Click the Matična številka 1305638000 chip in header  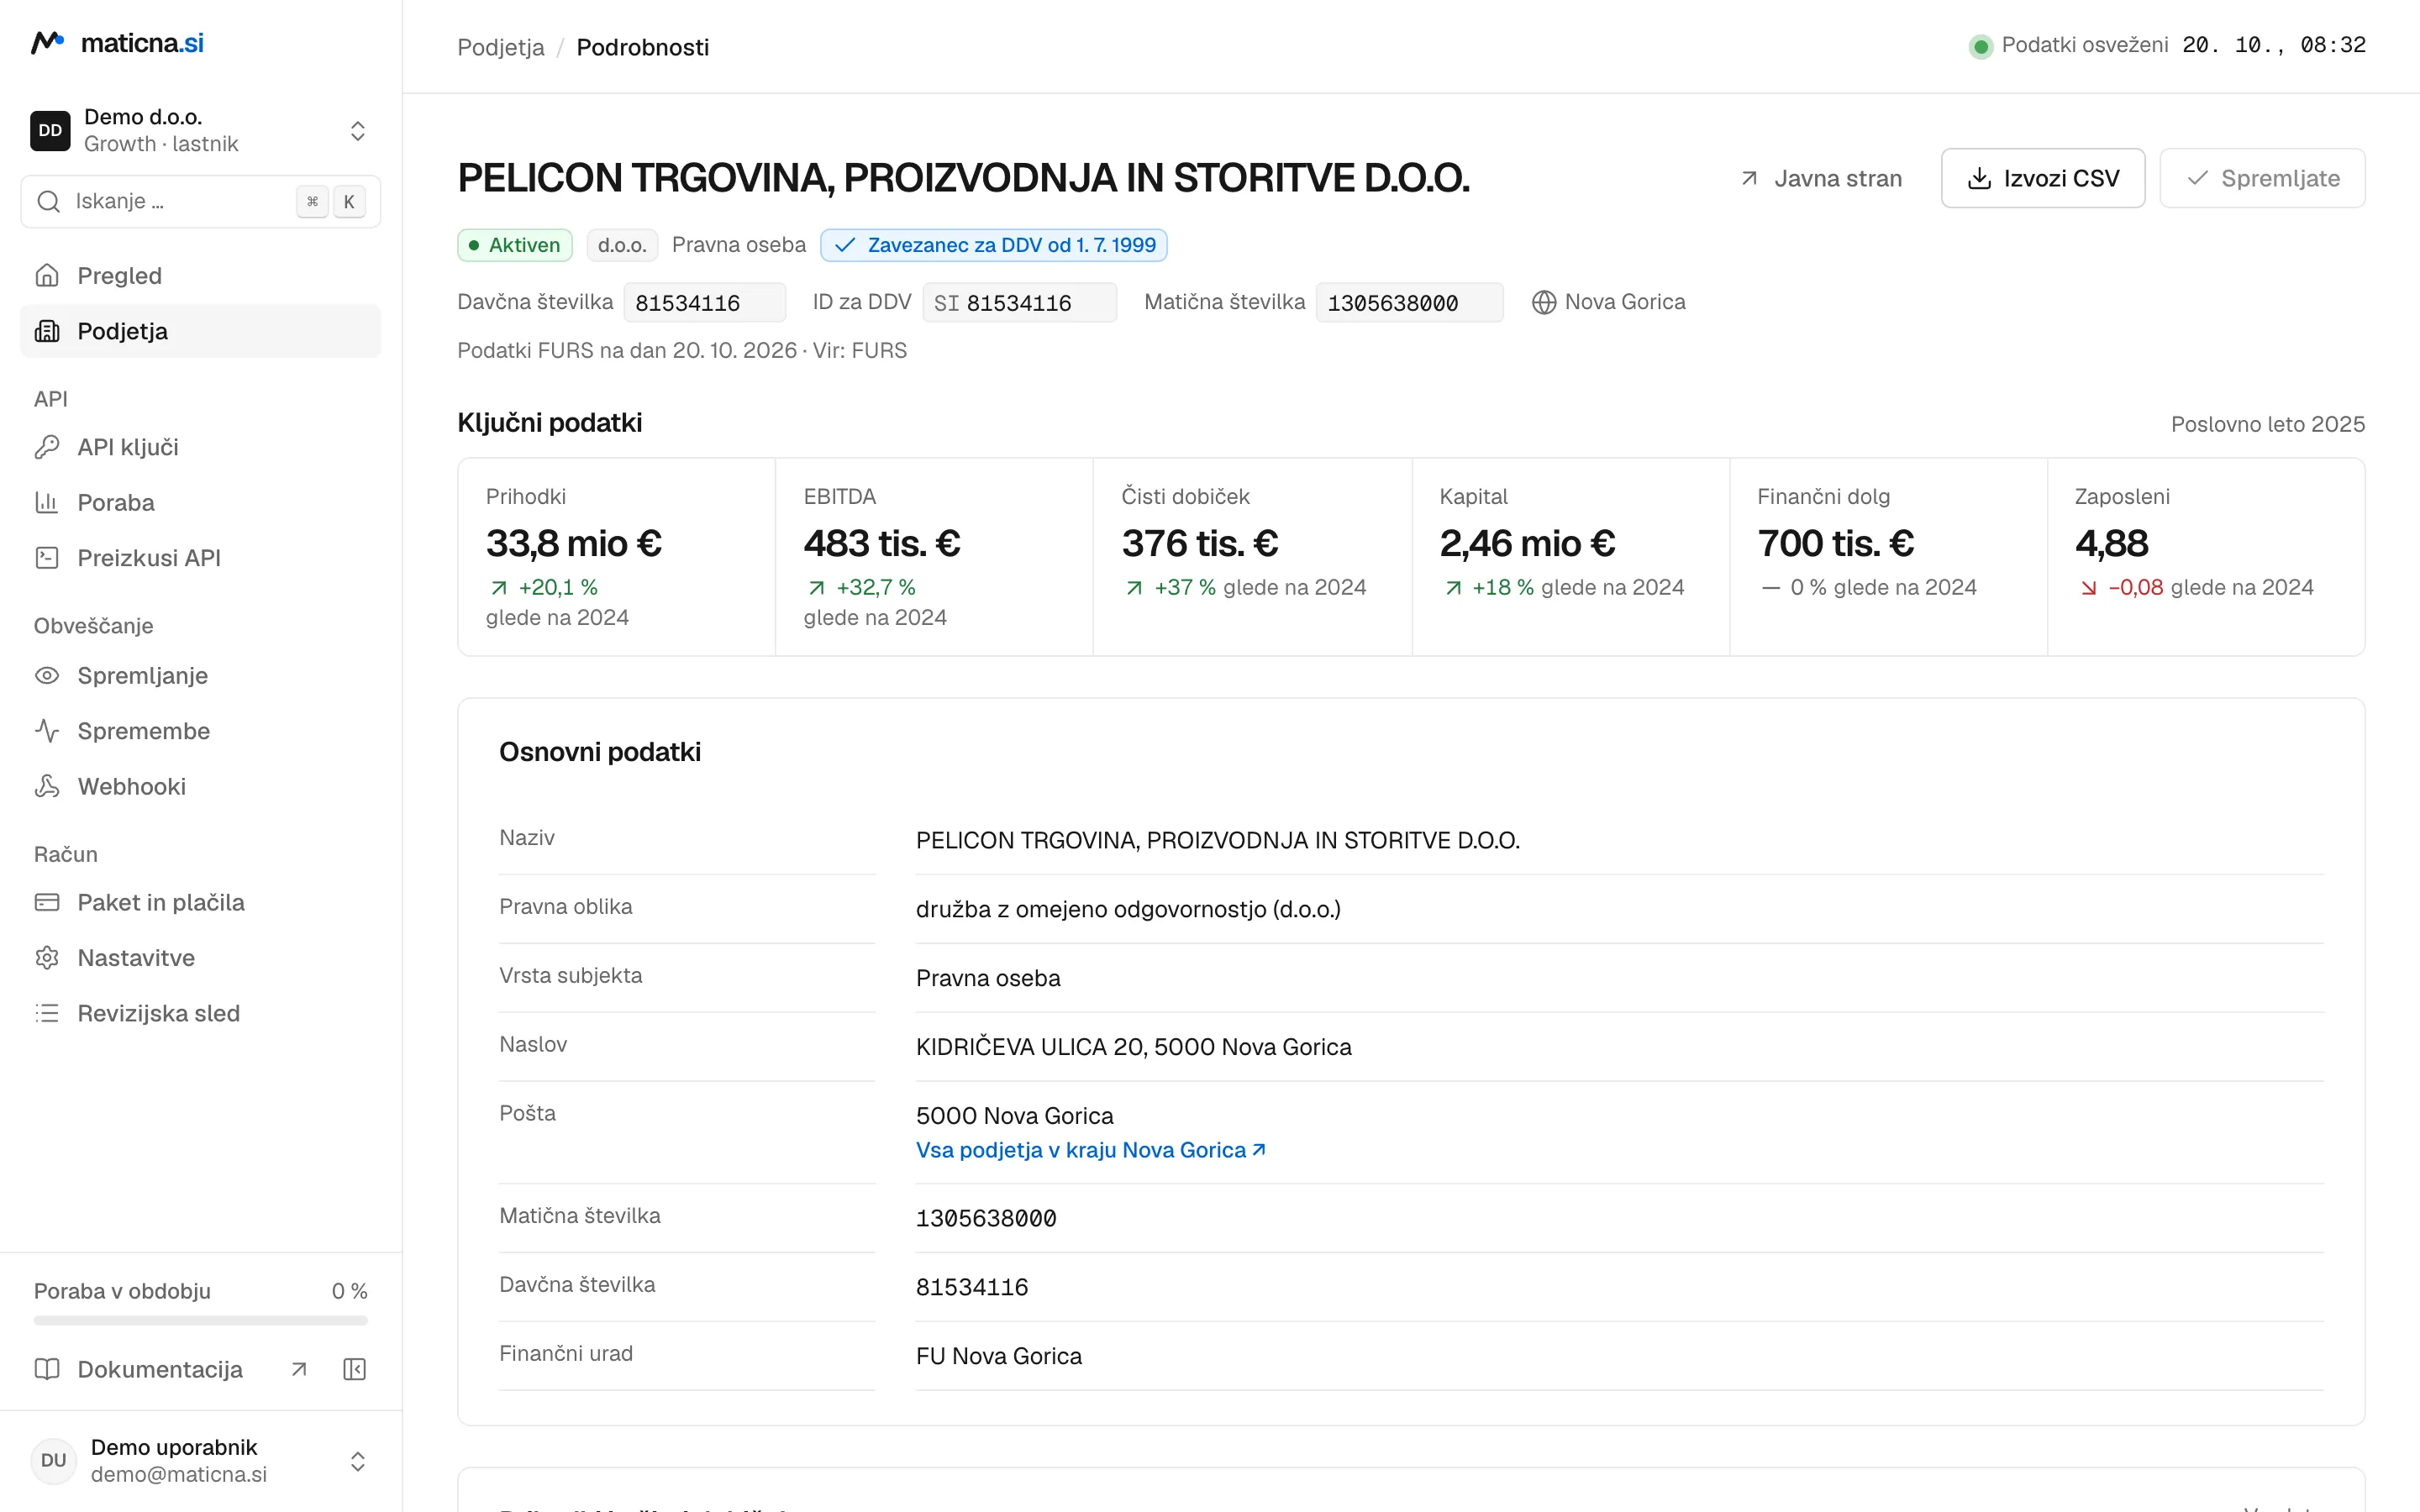[1409, 302]
